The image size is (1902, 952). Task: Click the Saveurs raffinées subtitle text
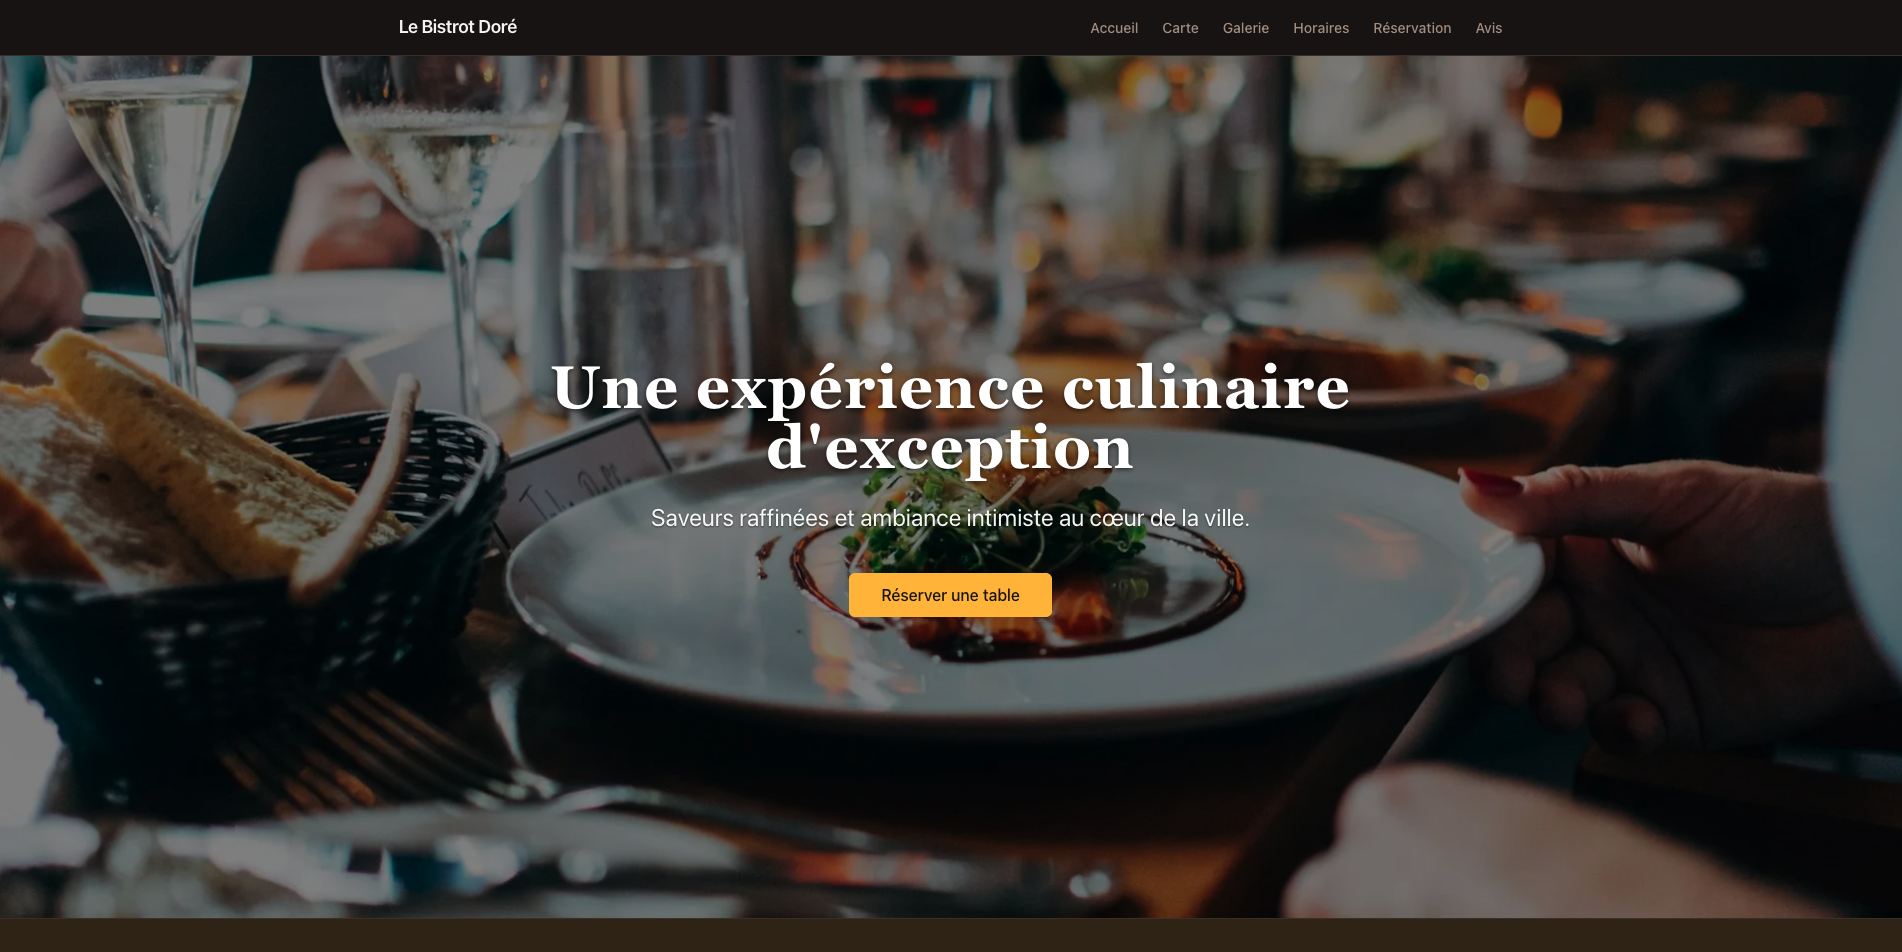950,518
